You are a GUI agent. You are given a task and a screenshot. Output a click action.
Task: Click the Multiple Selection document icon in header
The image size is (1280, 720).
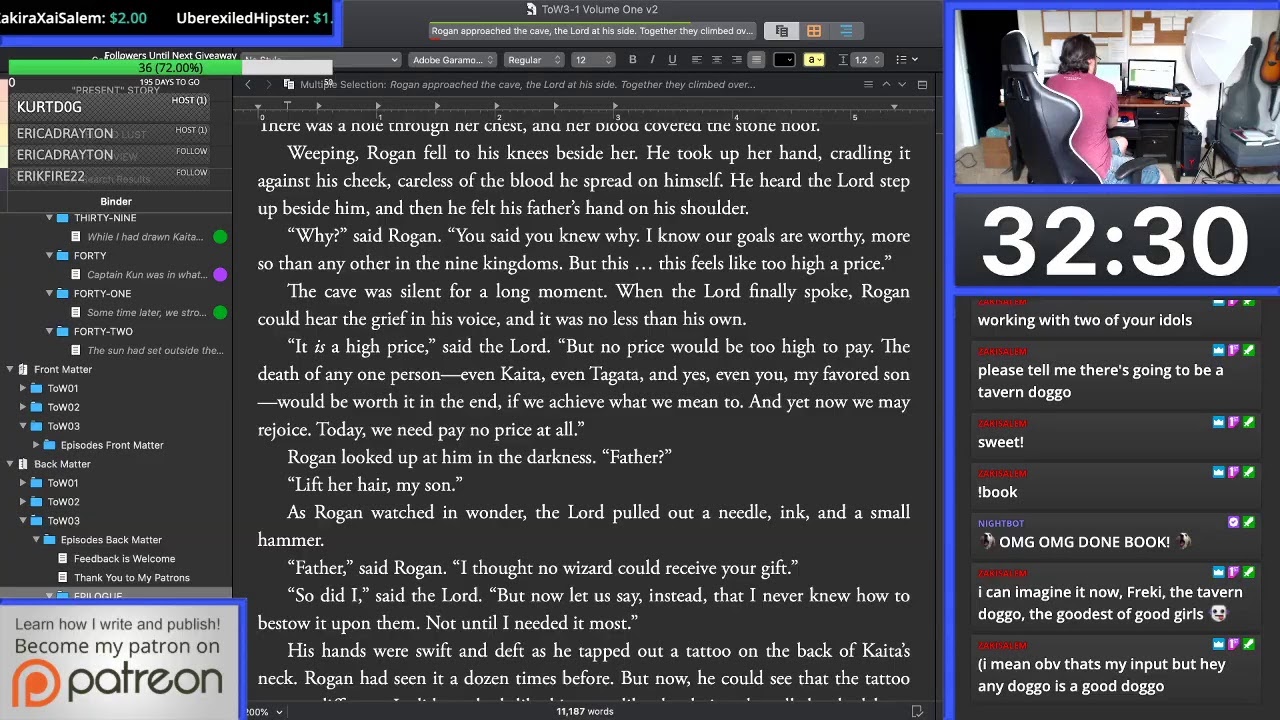[289, 85]
